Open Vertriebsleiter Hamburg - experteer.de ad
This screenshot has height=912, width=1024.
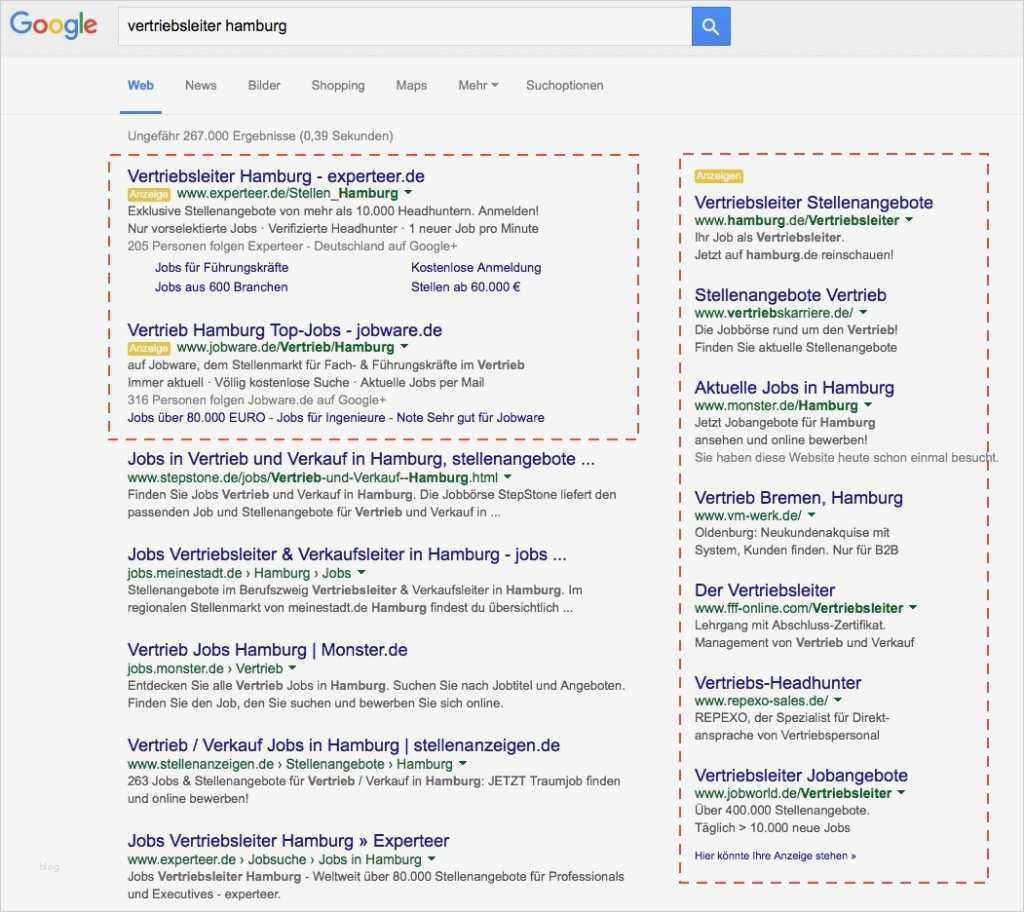pos(276,176)
